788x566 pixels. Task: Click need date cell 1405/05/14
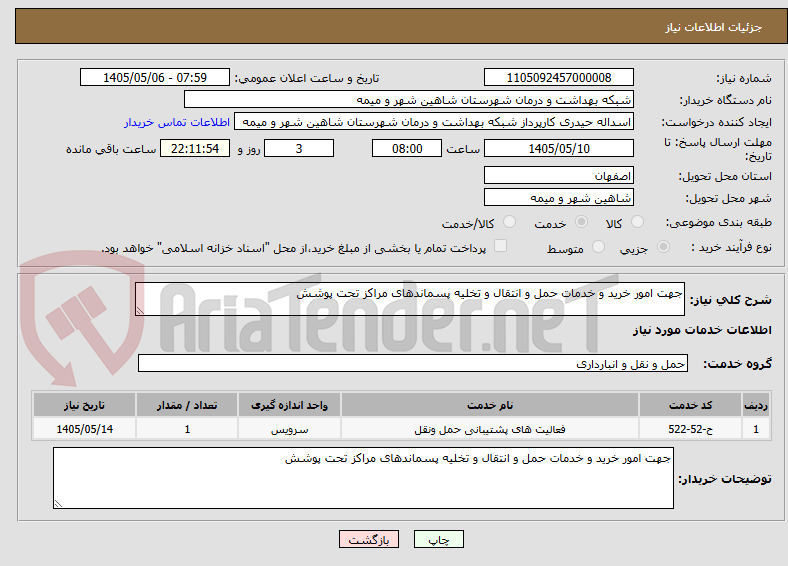point(84,429)
